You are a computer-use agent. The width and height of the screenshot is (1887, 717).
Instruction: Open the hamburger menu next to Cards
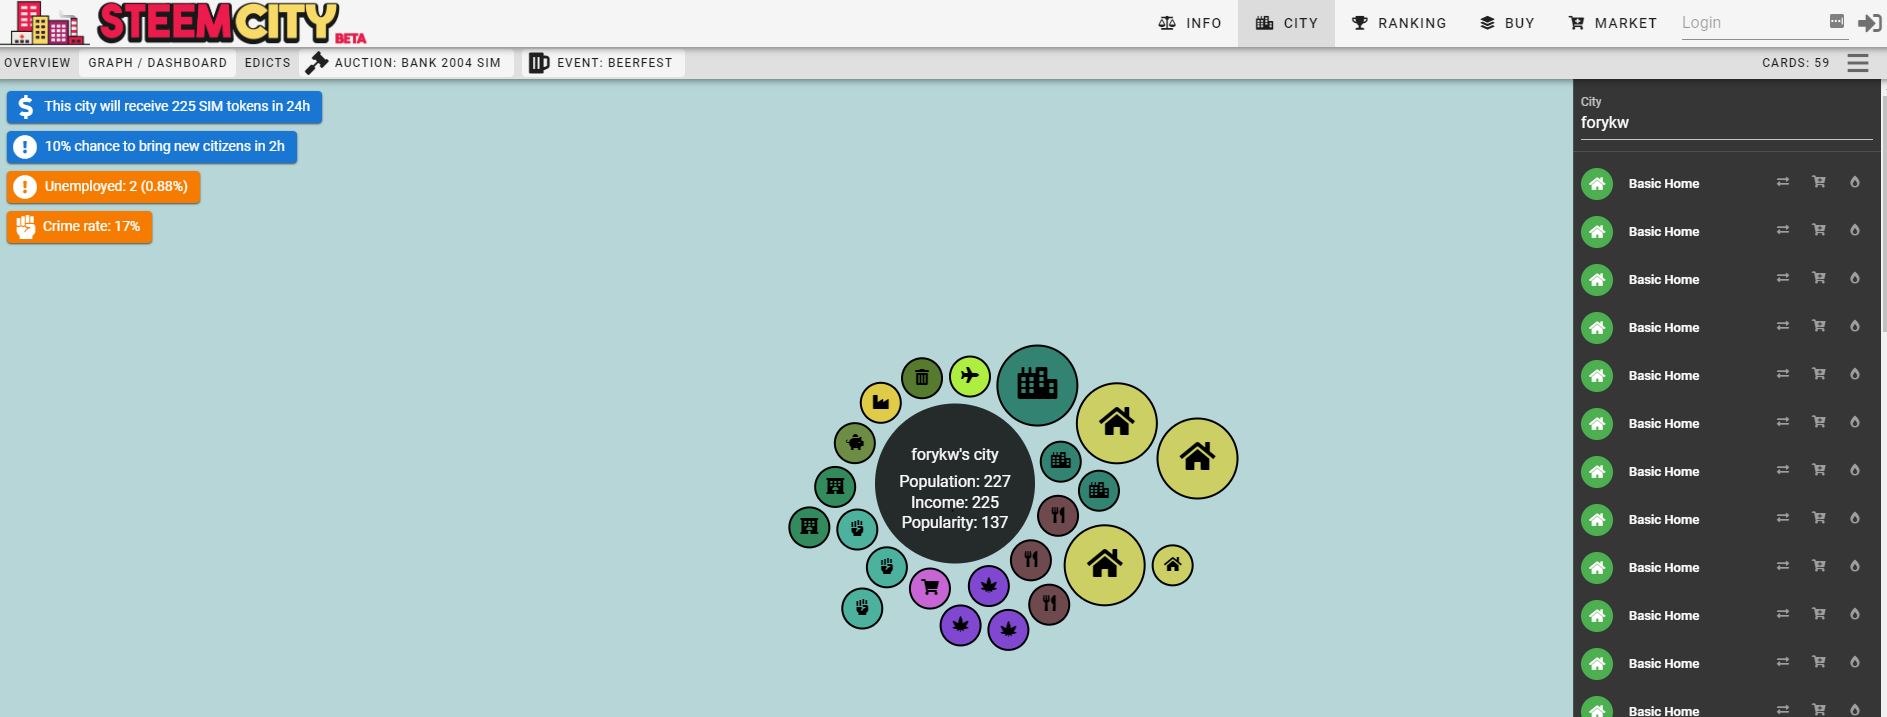pyautogui.click(x=1858, y=63)
